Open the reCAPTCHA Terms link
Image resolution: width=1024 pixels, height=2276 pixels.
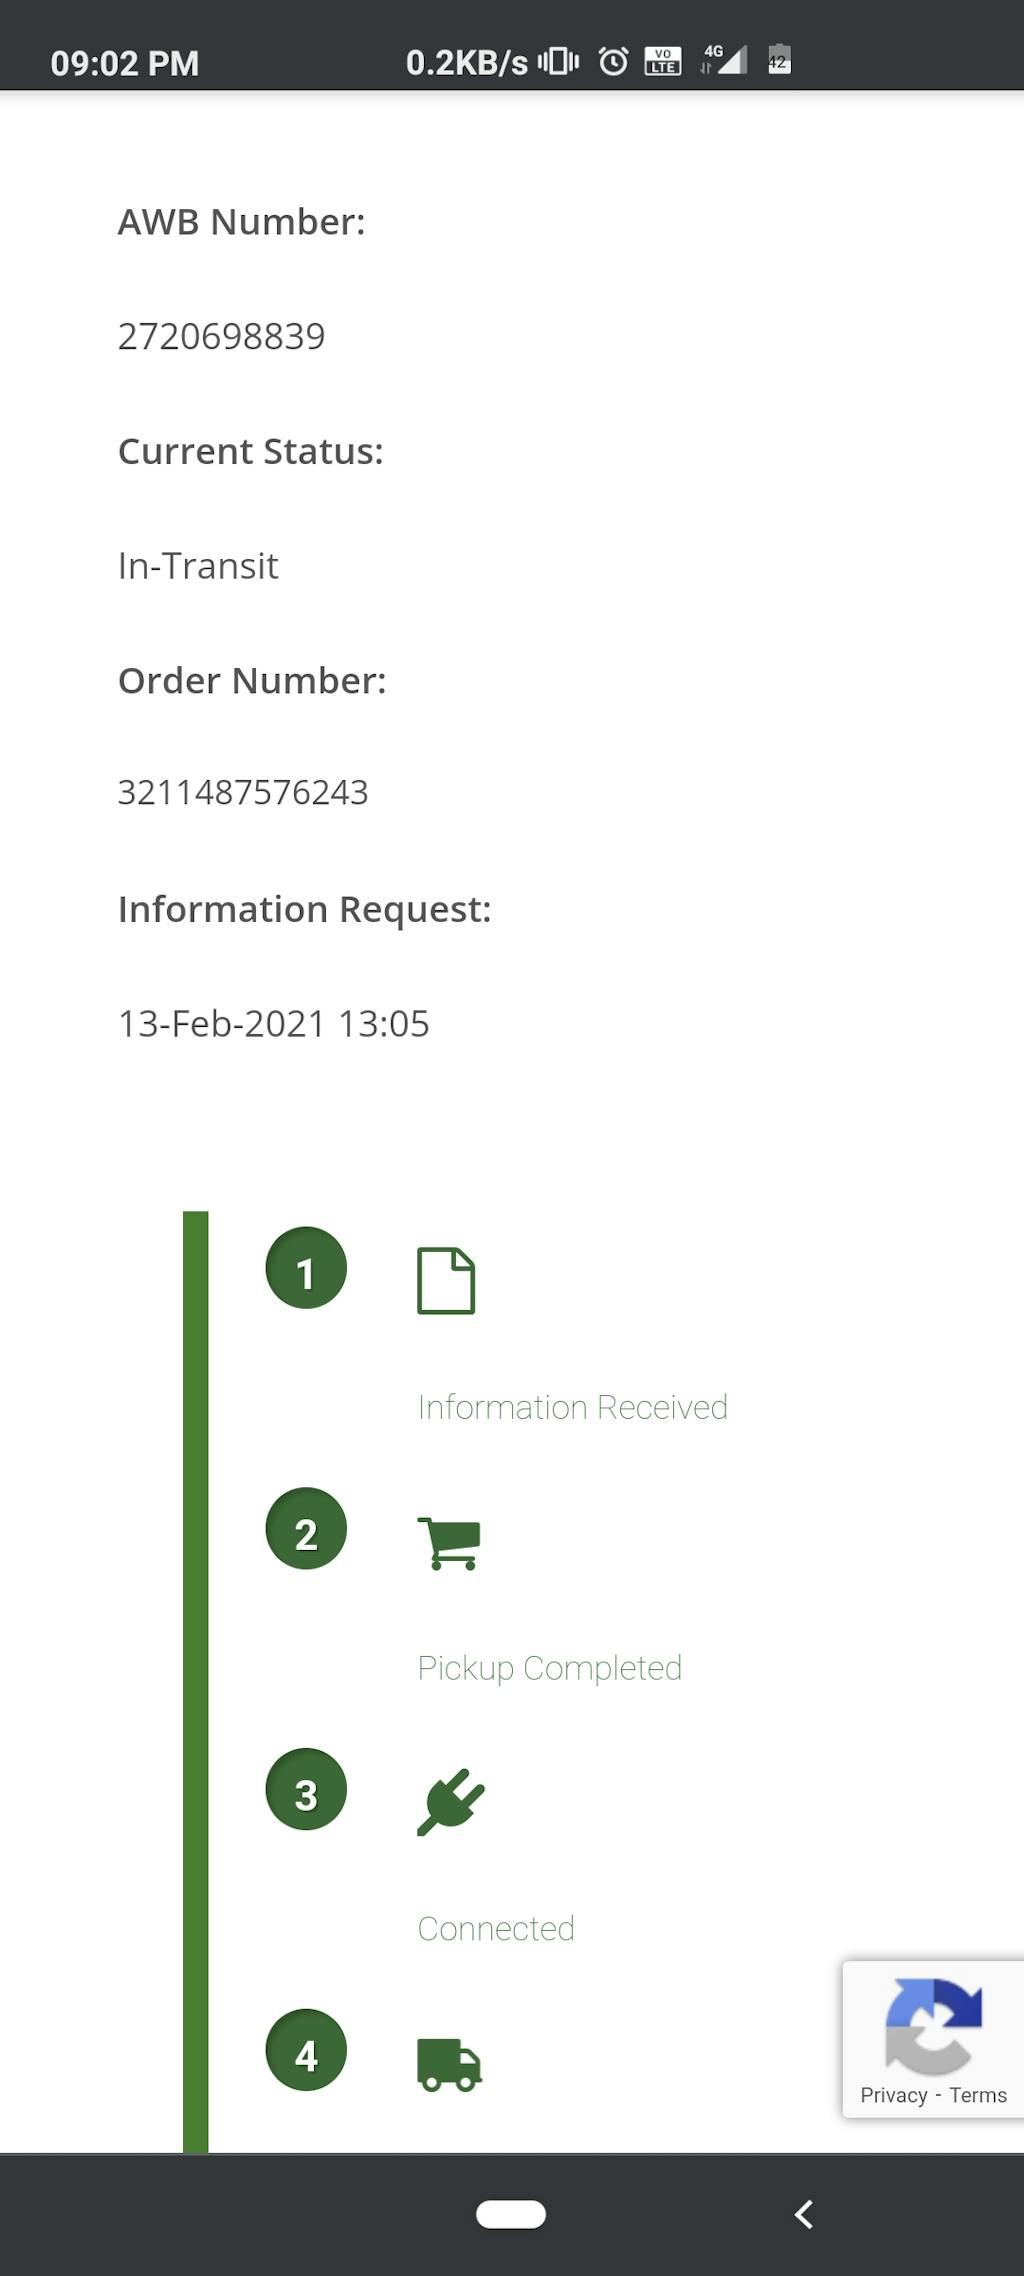pyautogui.click(x=978, y=2096)
